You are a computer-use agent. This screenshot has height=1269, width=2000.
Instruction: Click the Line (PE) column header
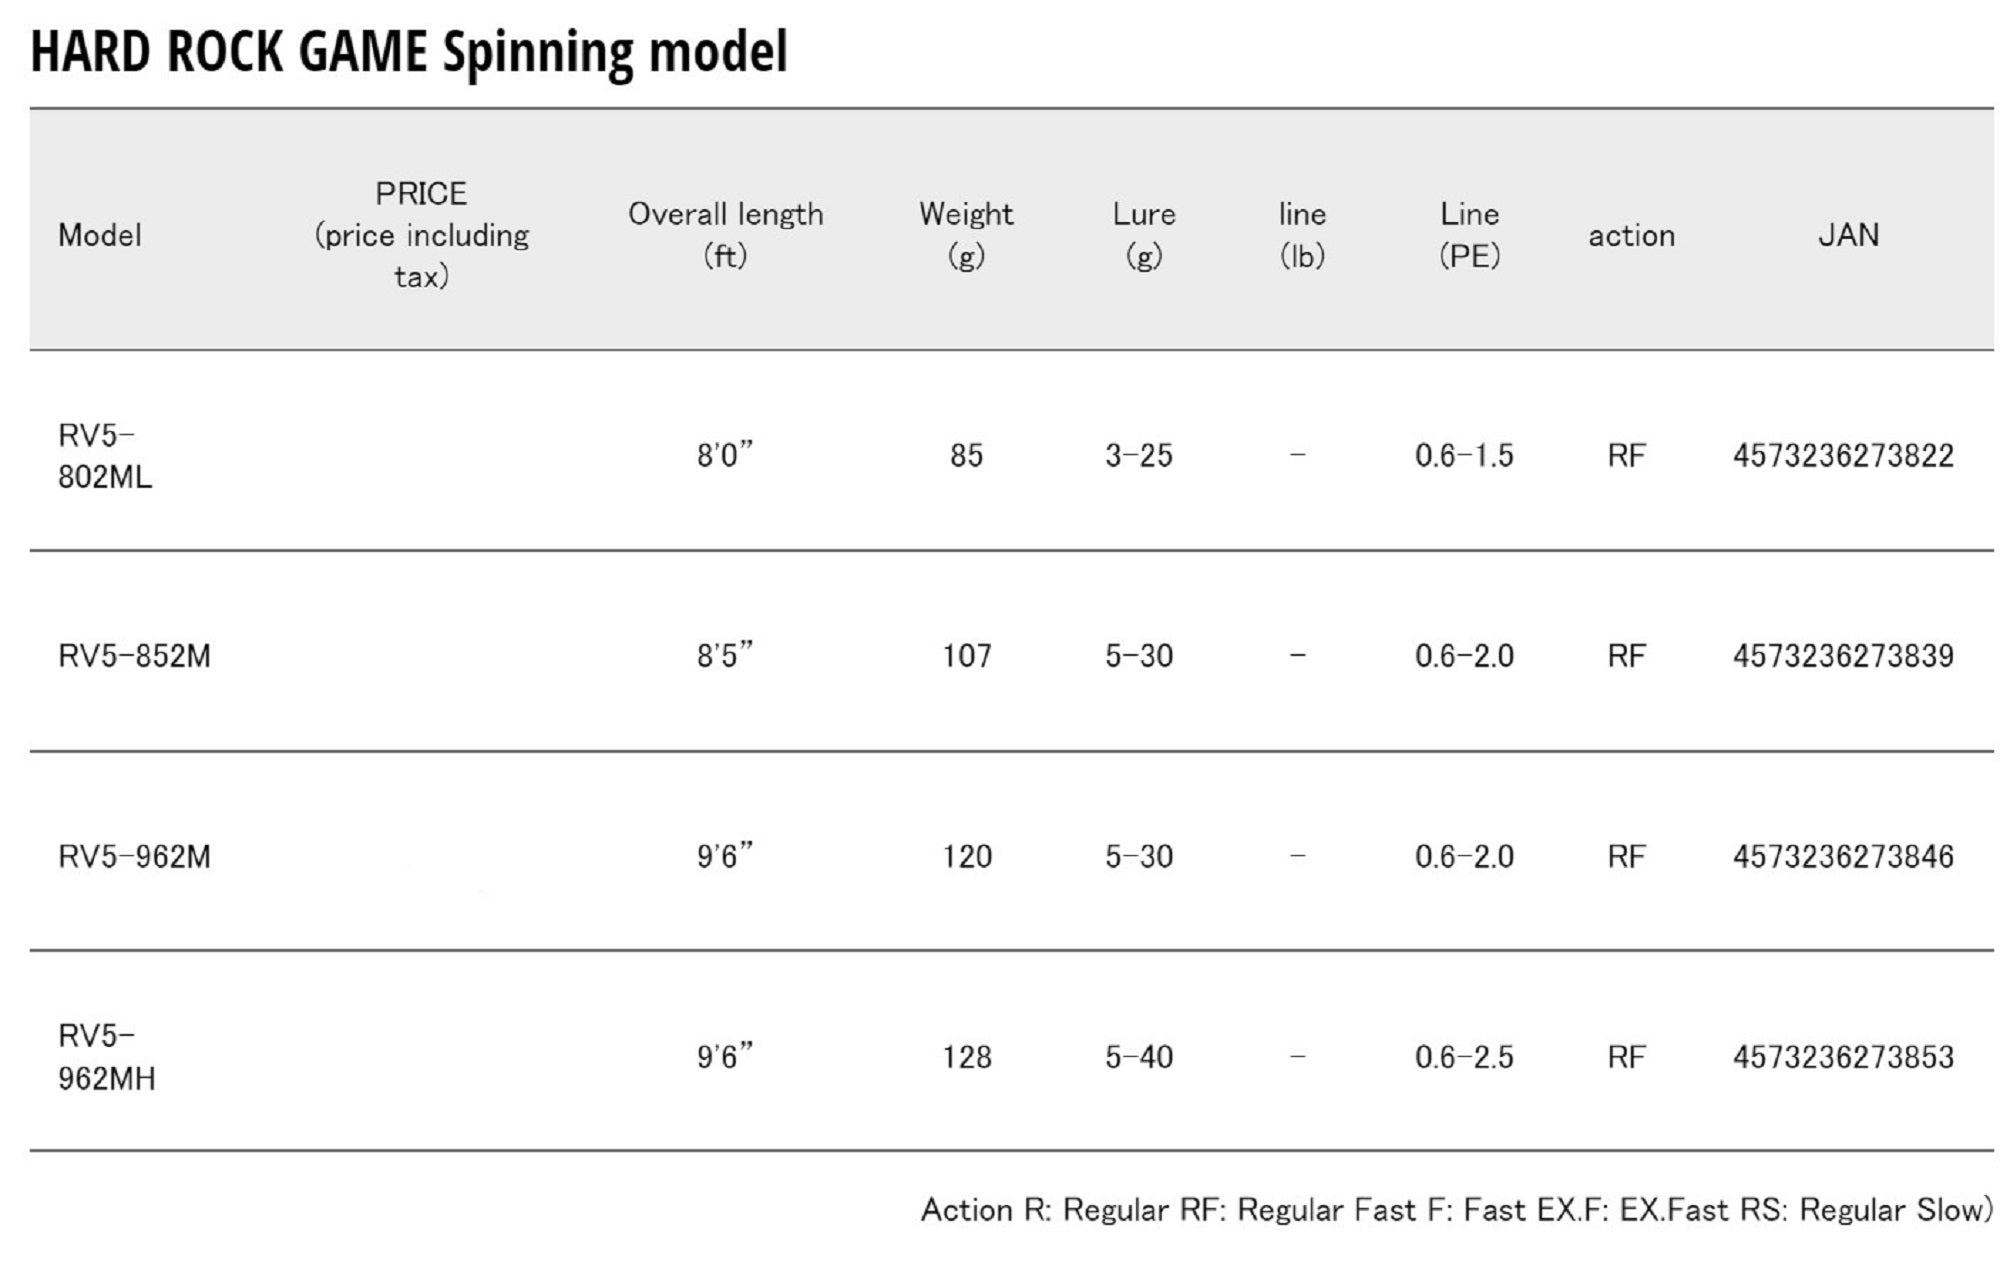tap(1469, 234)
